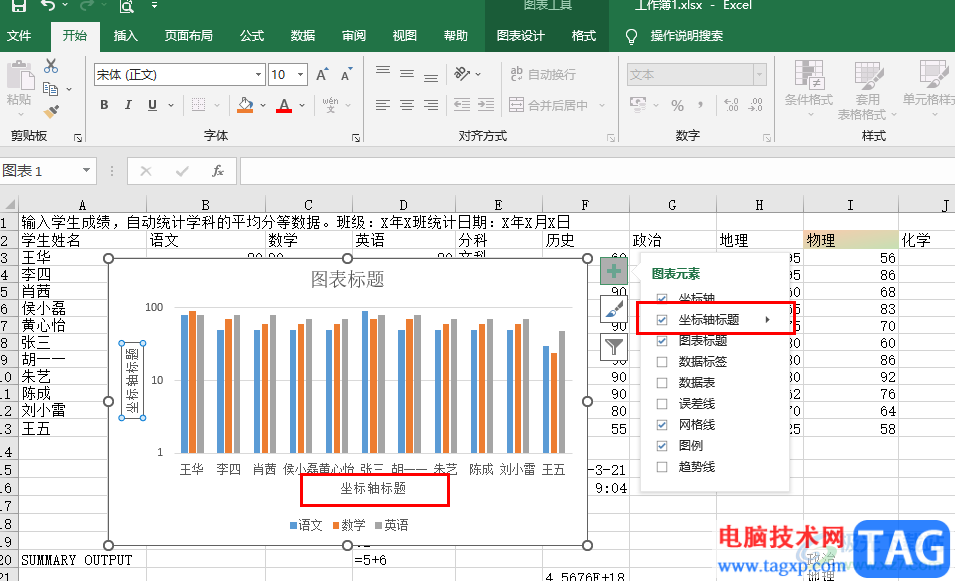Increase font size with the large A
This screenshot has width=955, height=581.
[322, 74]
